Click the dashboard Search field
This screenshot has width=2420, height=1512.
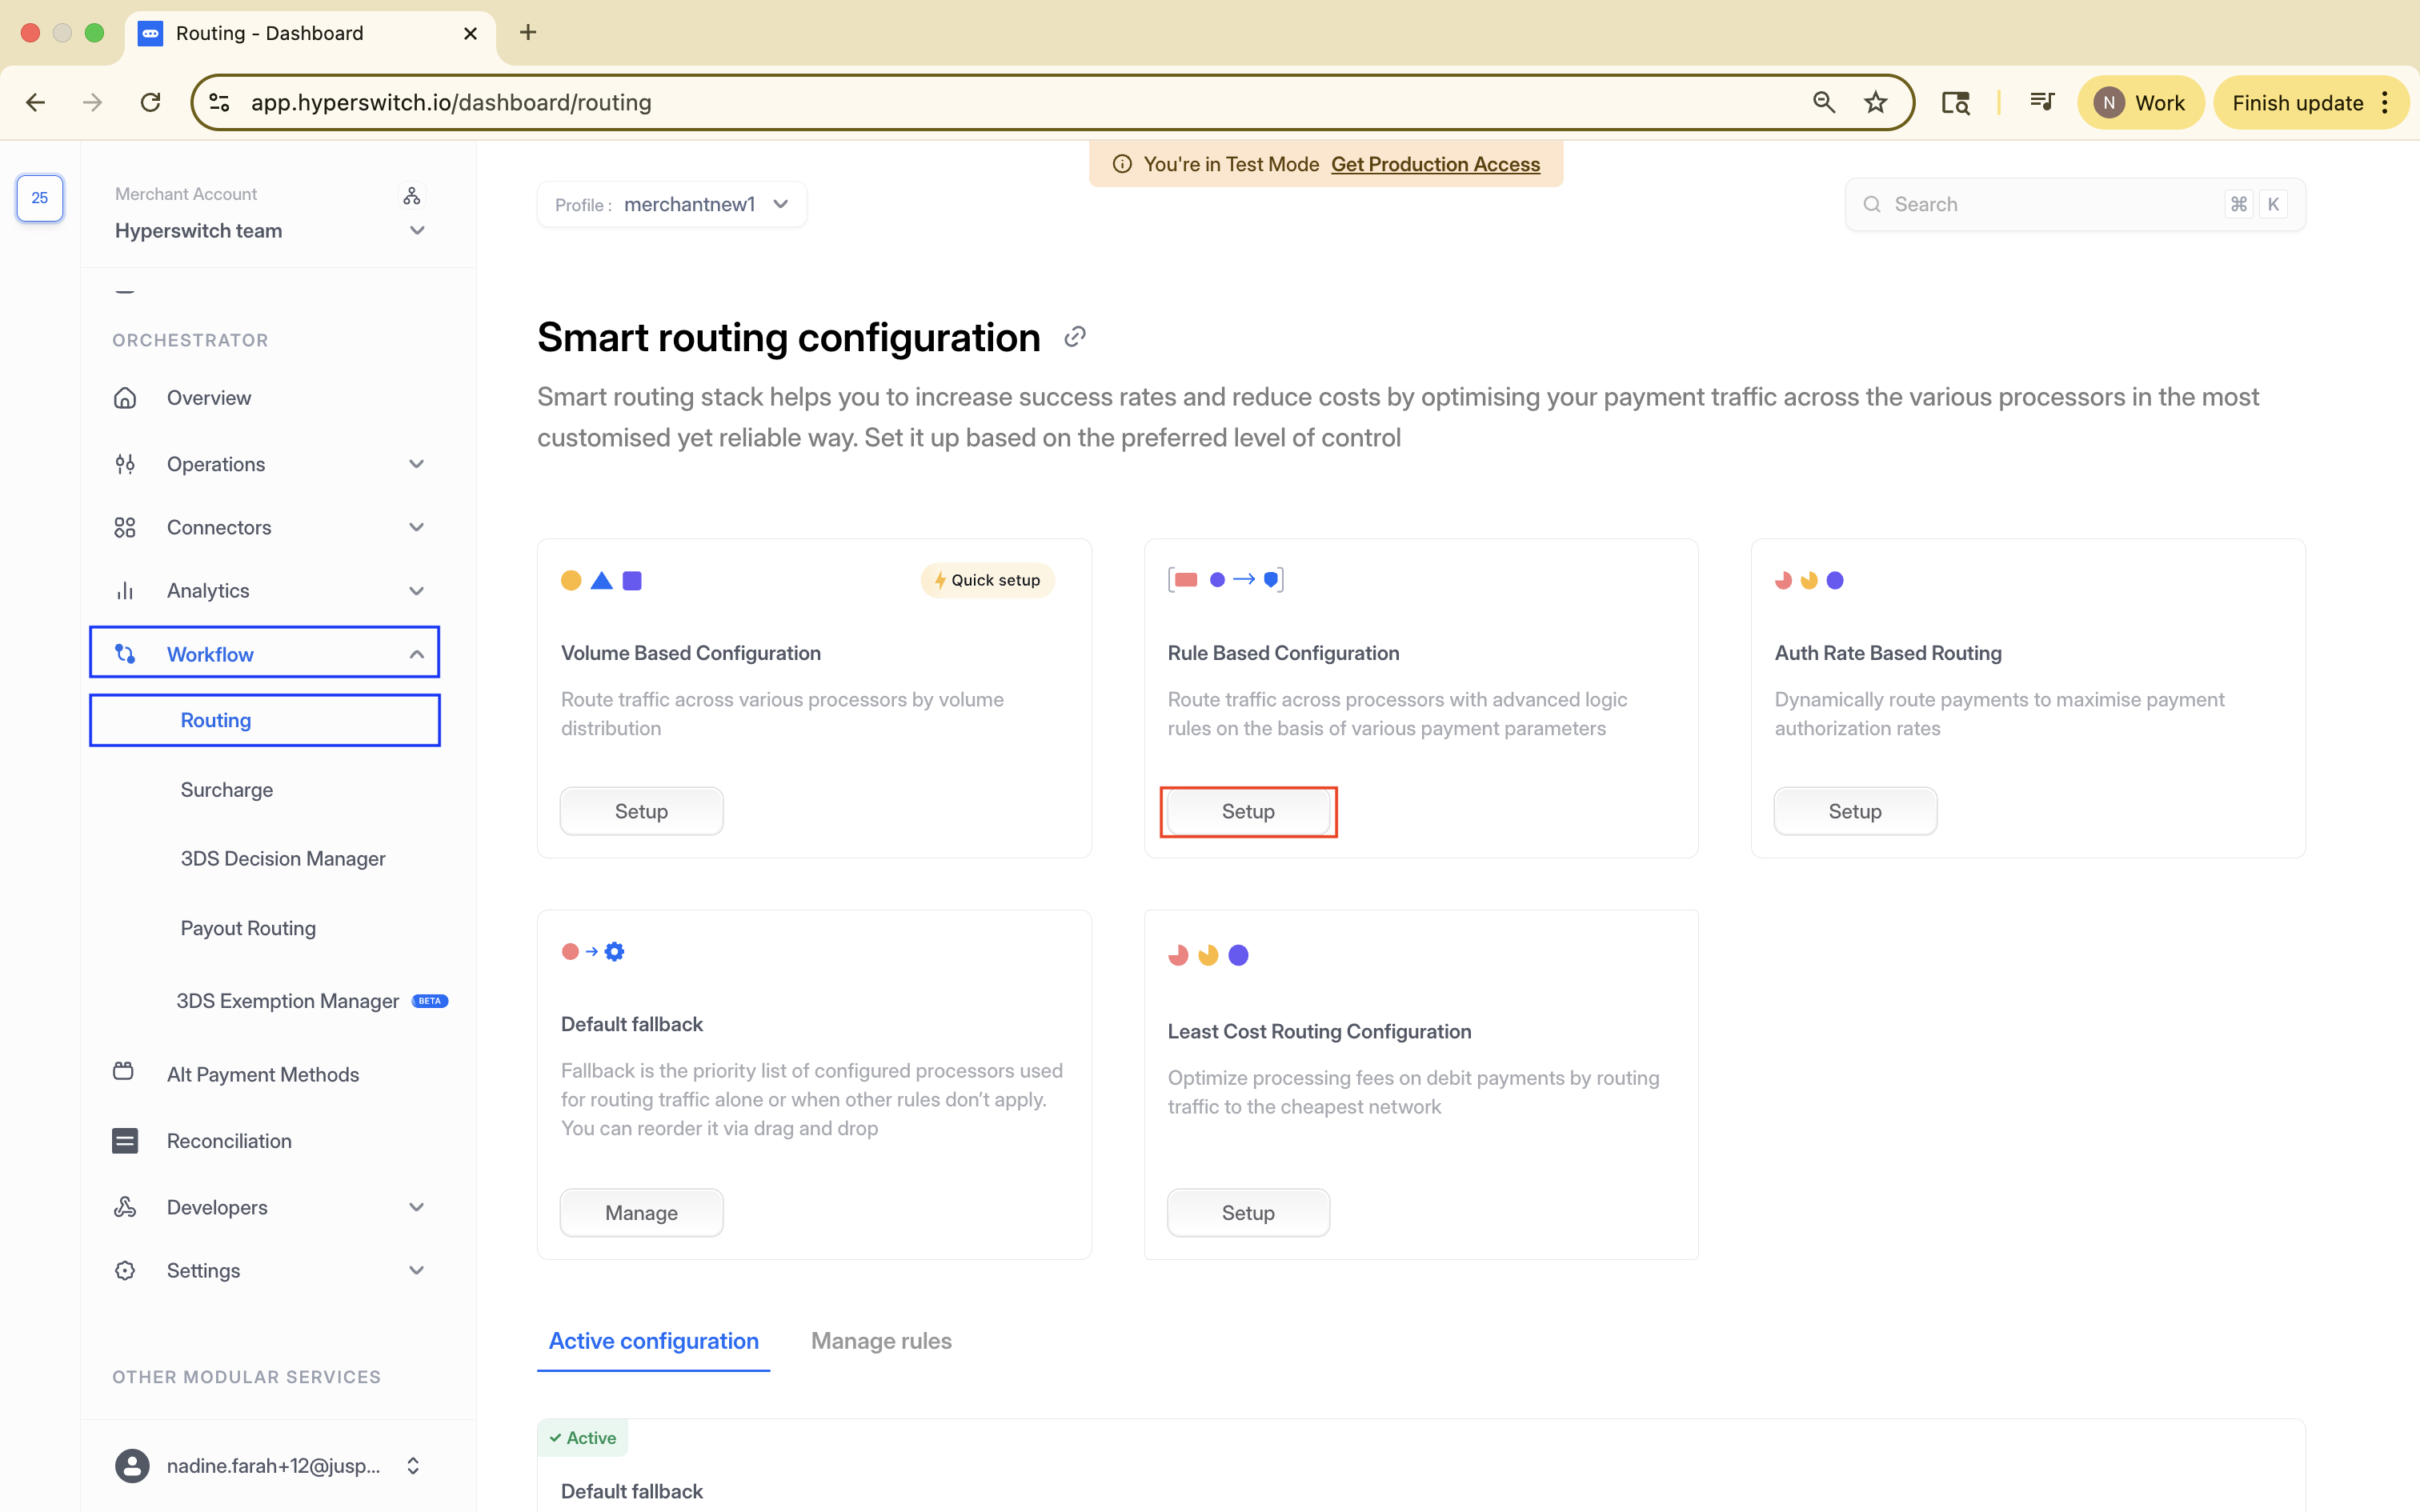pos(2050,205)
